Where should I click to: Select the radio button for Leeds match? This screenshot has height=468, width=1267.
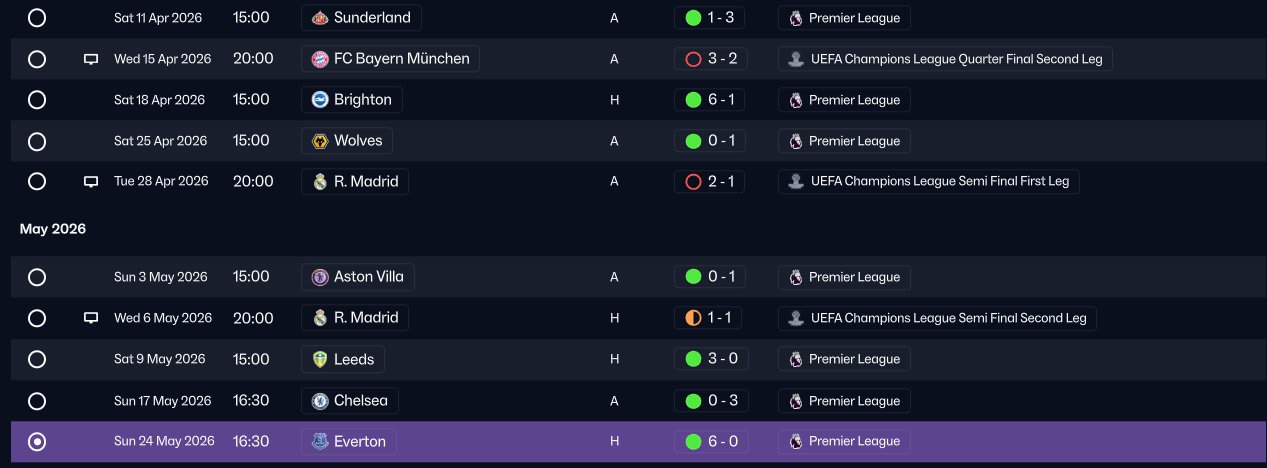[x=37, y=359]
